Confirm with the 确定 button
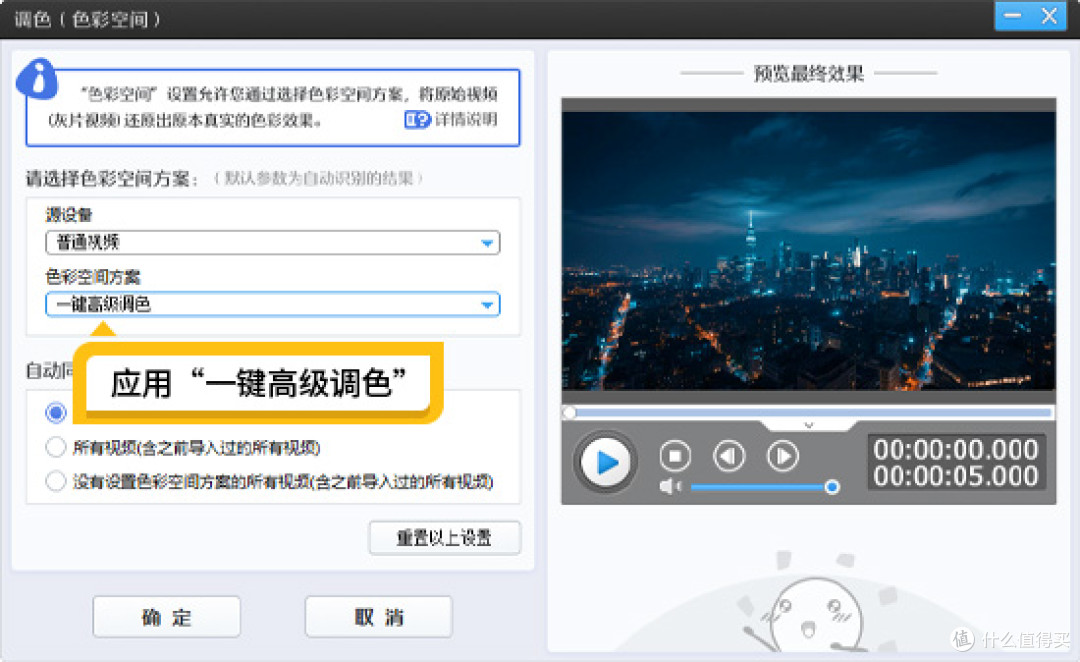The width and height of the screenshot is (1080, 662). (x=167, y=617)
